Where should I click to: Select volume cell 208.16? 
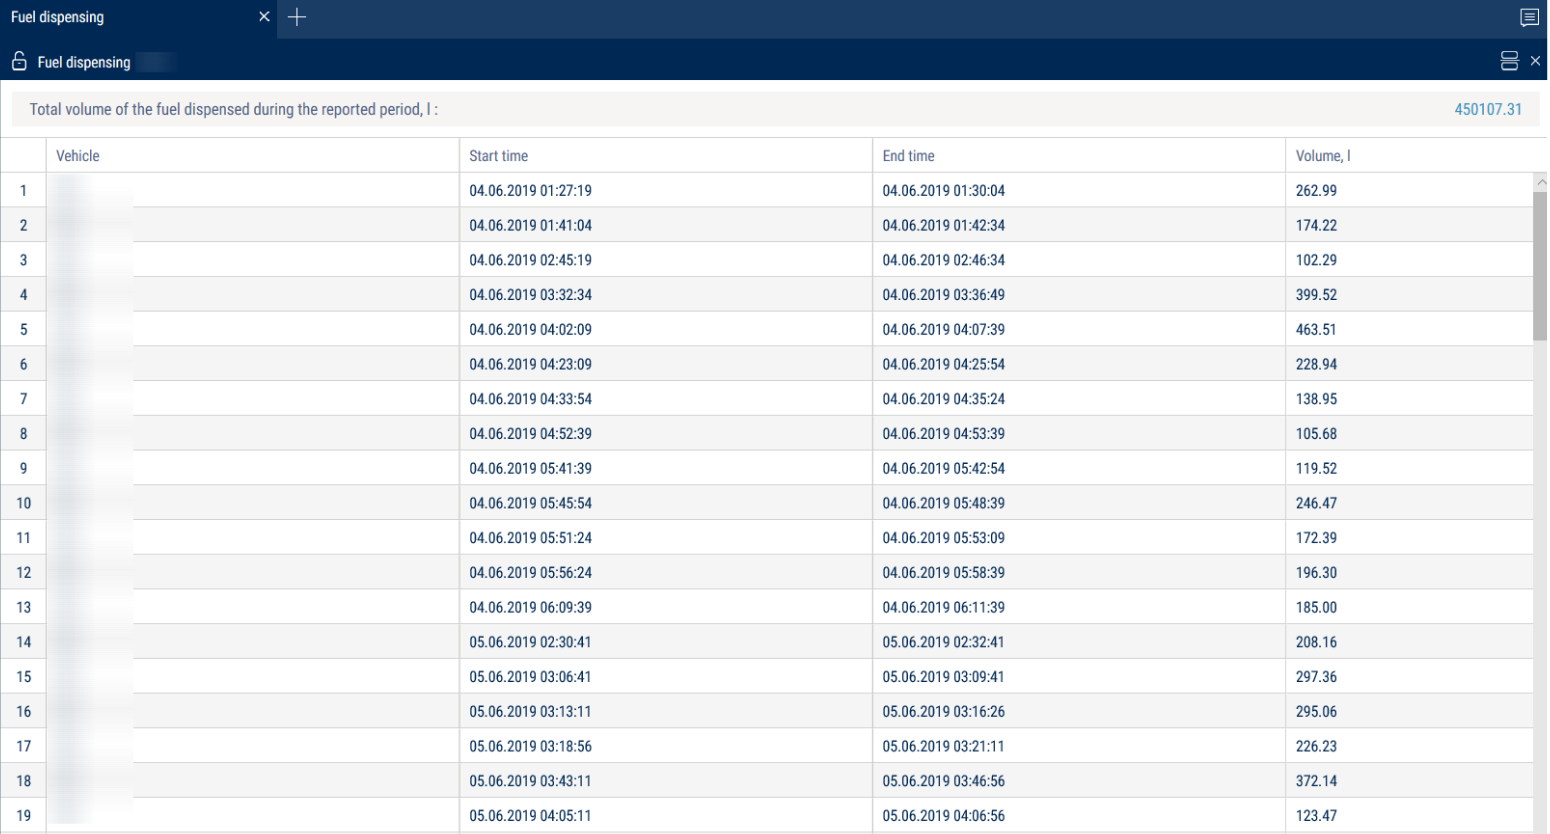pos(1316,642)
